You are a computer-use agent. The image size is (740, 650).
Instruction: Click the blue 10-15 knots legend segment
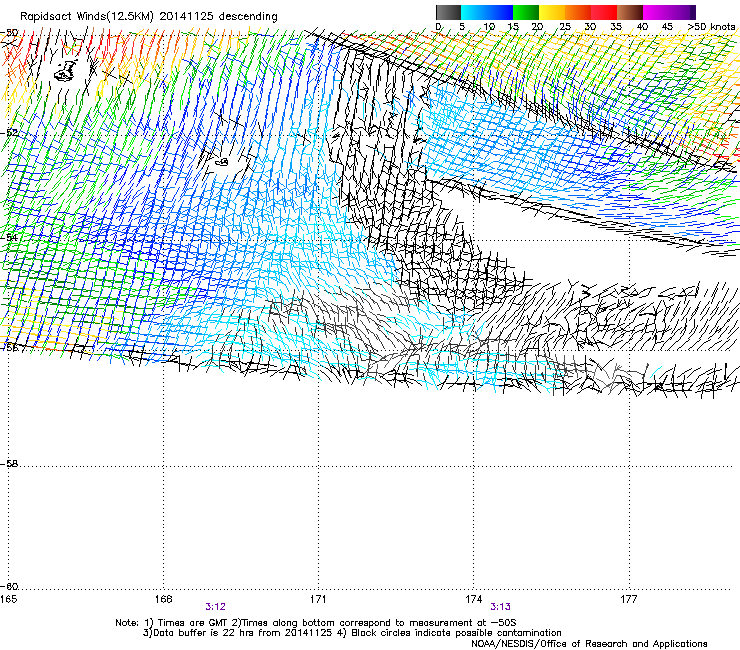tap(500, 12)
